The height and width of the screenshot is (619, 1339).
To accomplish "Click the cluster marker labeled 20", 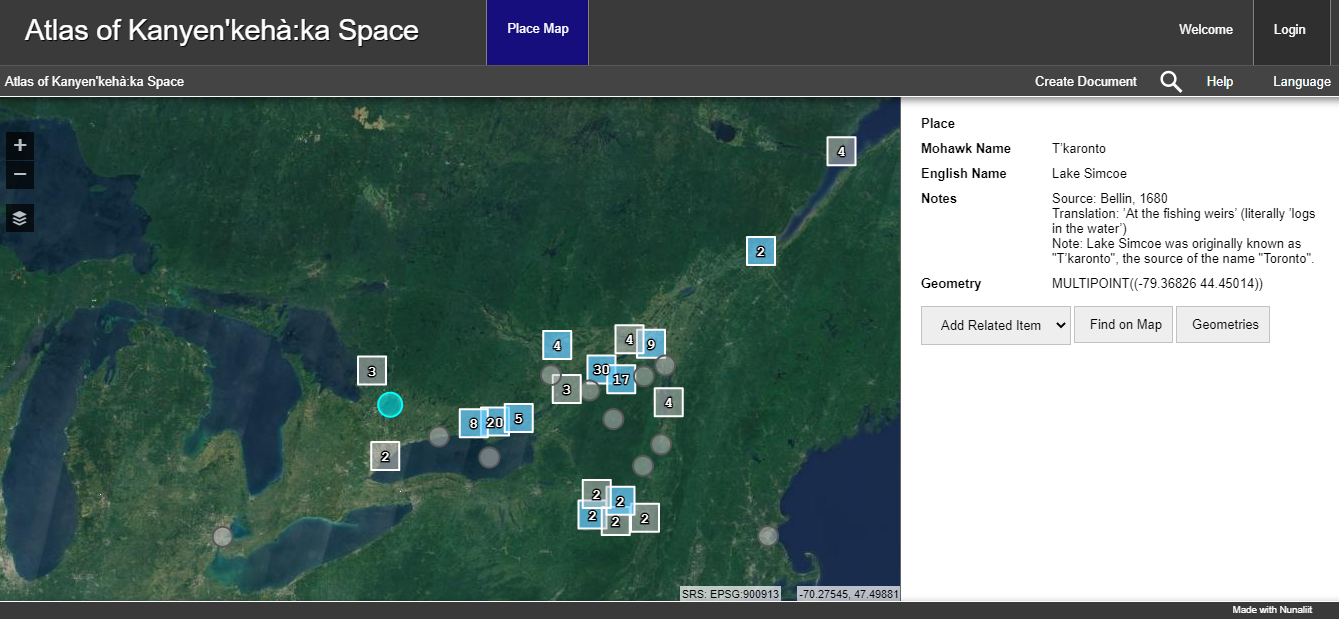I will click(x=495, y=422).
